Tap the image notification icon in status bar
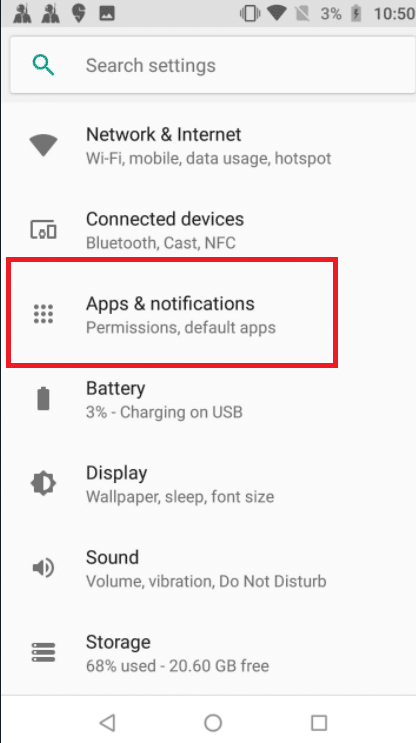The width and height of the screenshot is (416, 743). pos(108,14)
